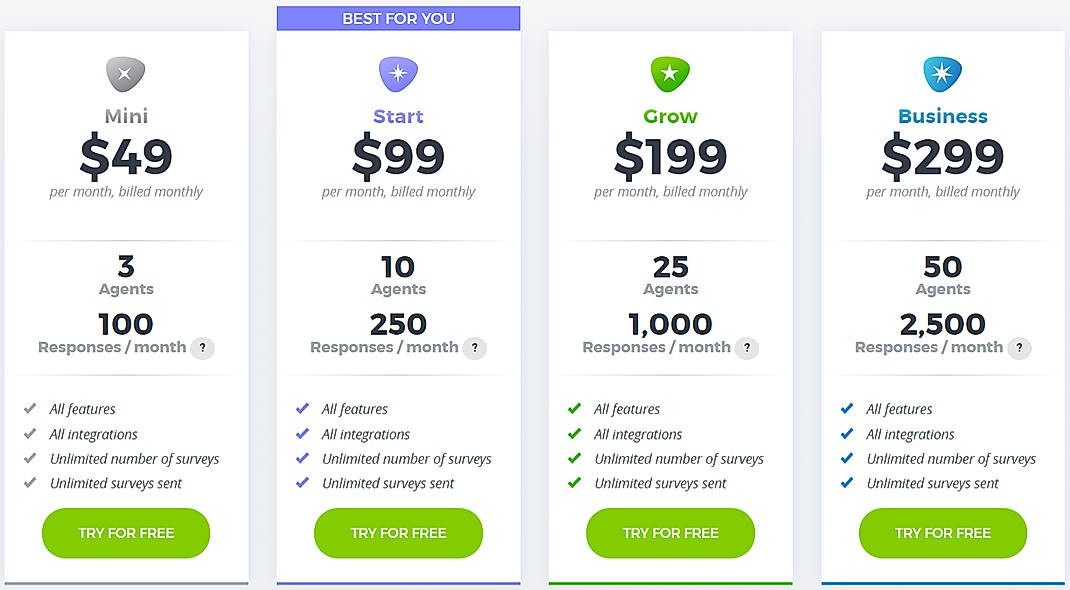Click Unlimited surveys sent checkmark in Business
This screenshot has width=1070, height=590.
pos(847,483)
